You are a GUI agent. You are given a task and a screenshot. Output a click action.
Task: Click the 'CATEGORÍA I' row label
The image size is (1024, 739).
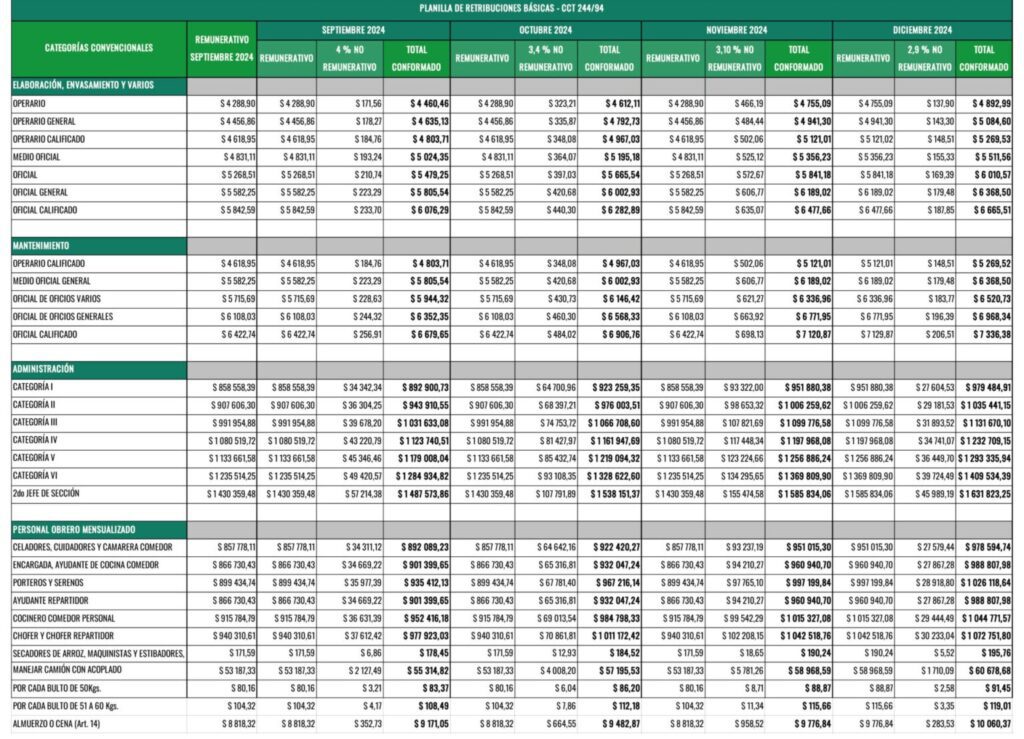(x=33, y=387)
